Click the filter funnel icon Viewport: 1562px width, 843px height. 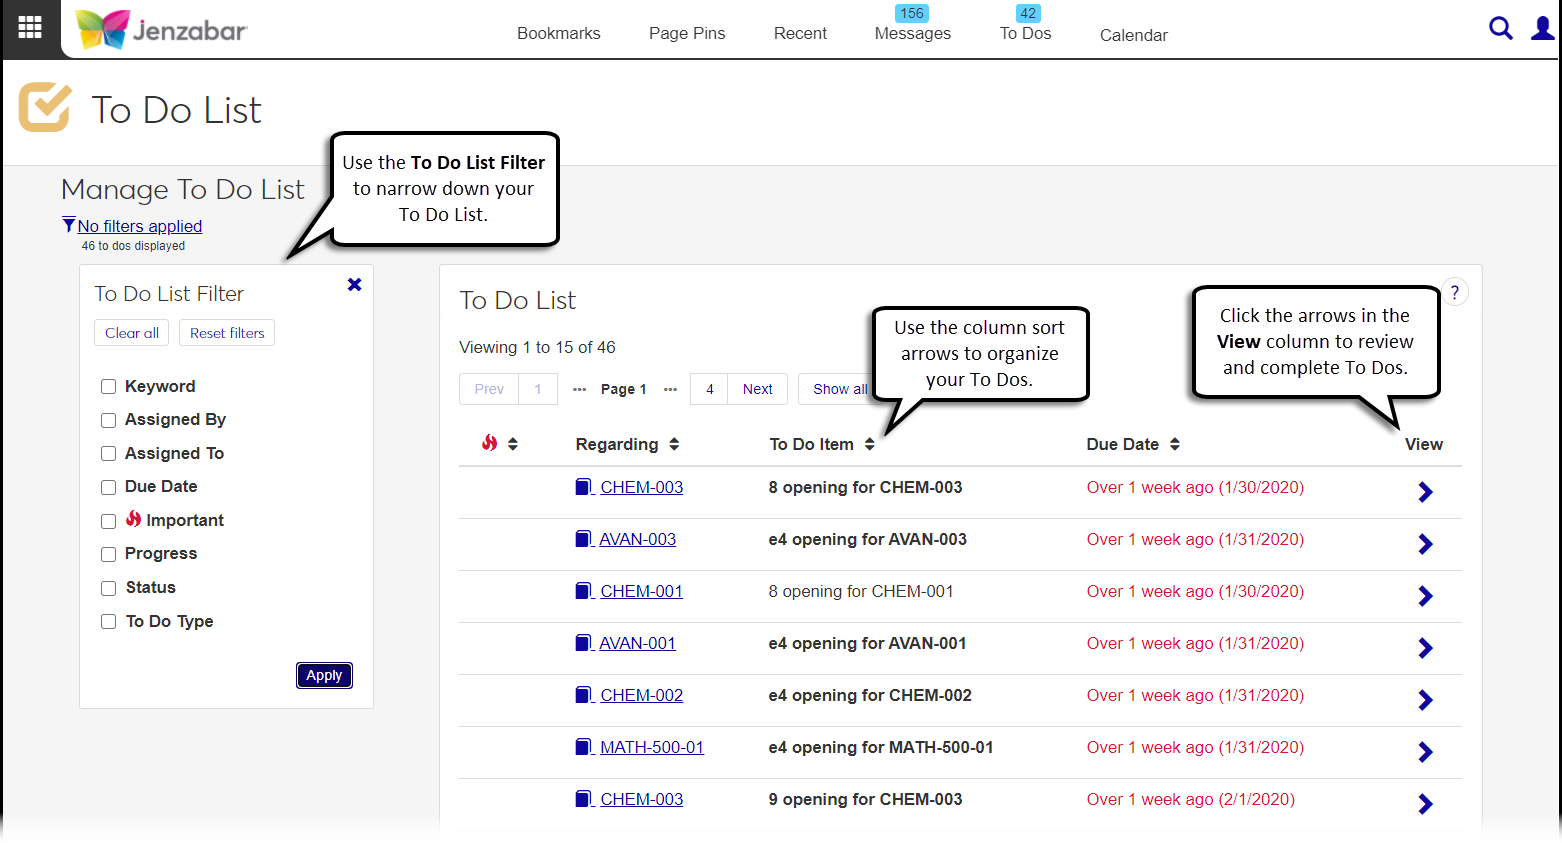[68, 225]
